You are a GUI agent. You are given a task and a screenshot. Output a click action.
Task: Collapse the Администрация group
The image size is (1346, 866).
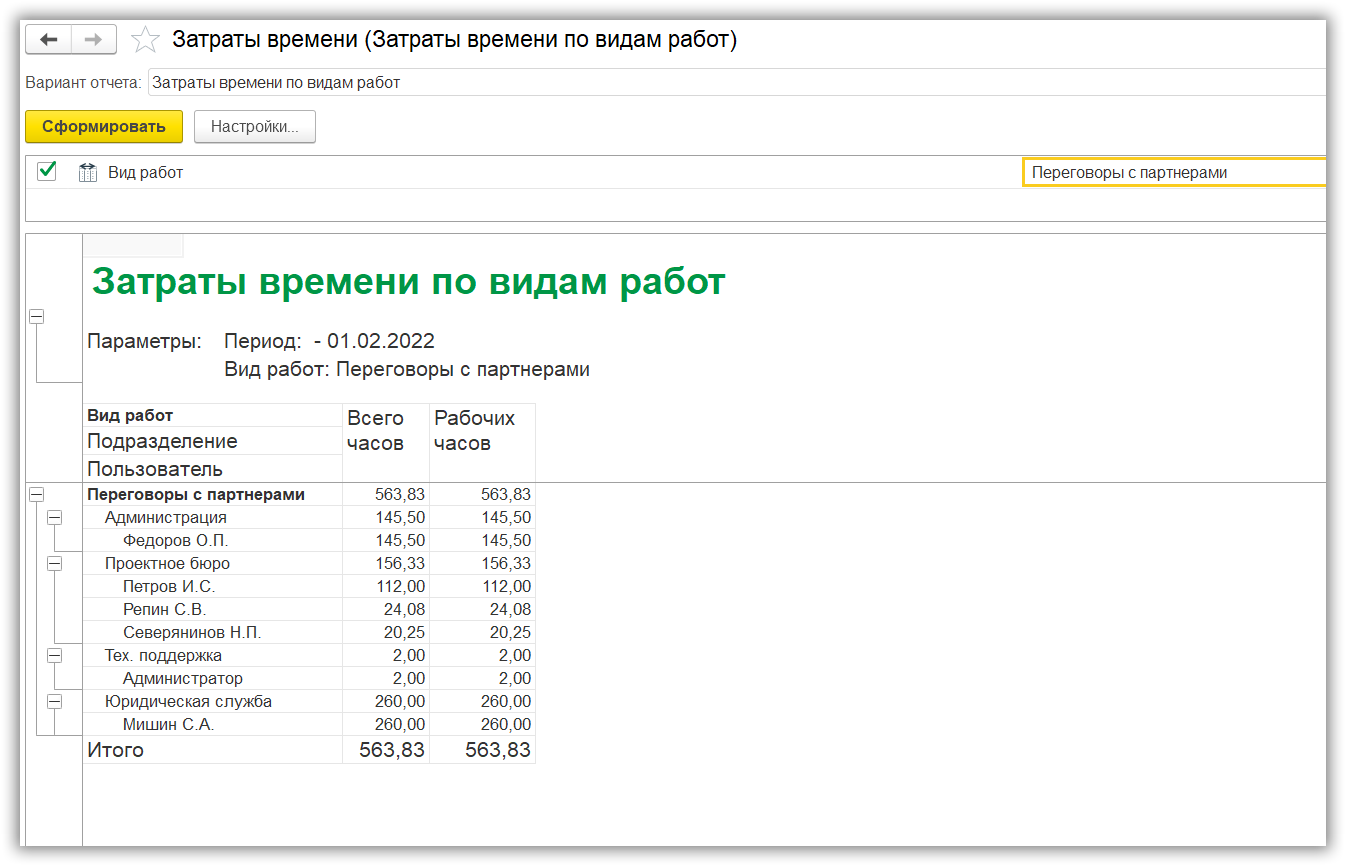[55, 518]
